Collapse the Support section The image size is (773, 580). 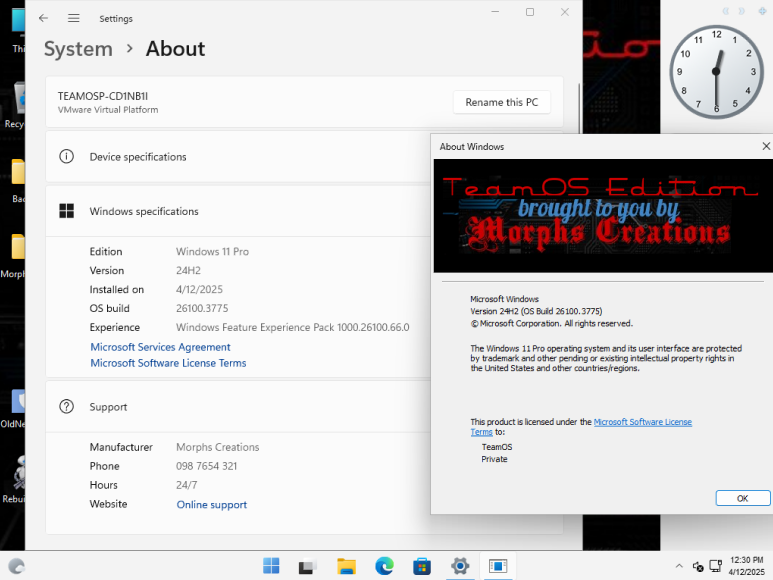(x=239, y=407)
